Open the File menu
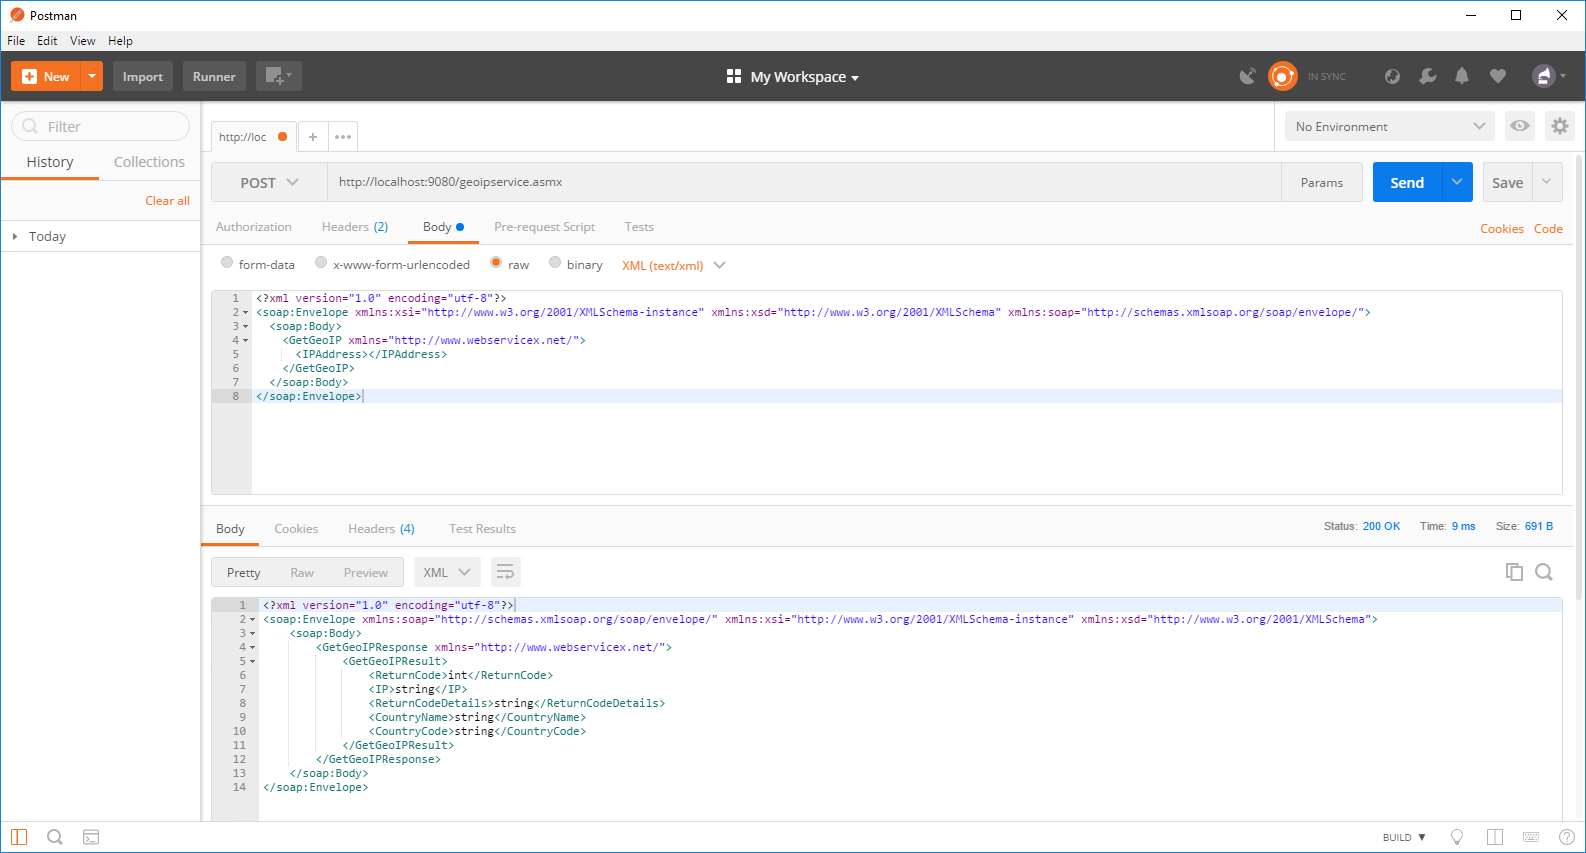Screen dimensions: 1586x853 click(x=16, y=41)
